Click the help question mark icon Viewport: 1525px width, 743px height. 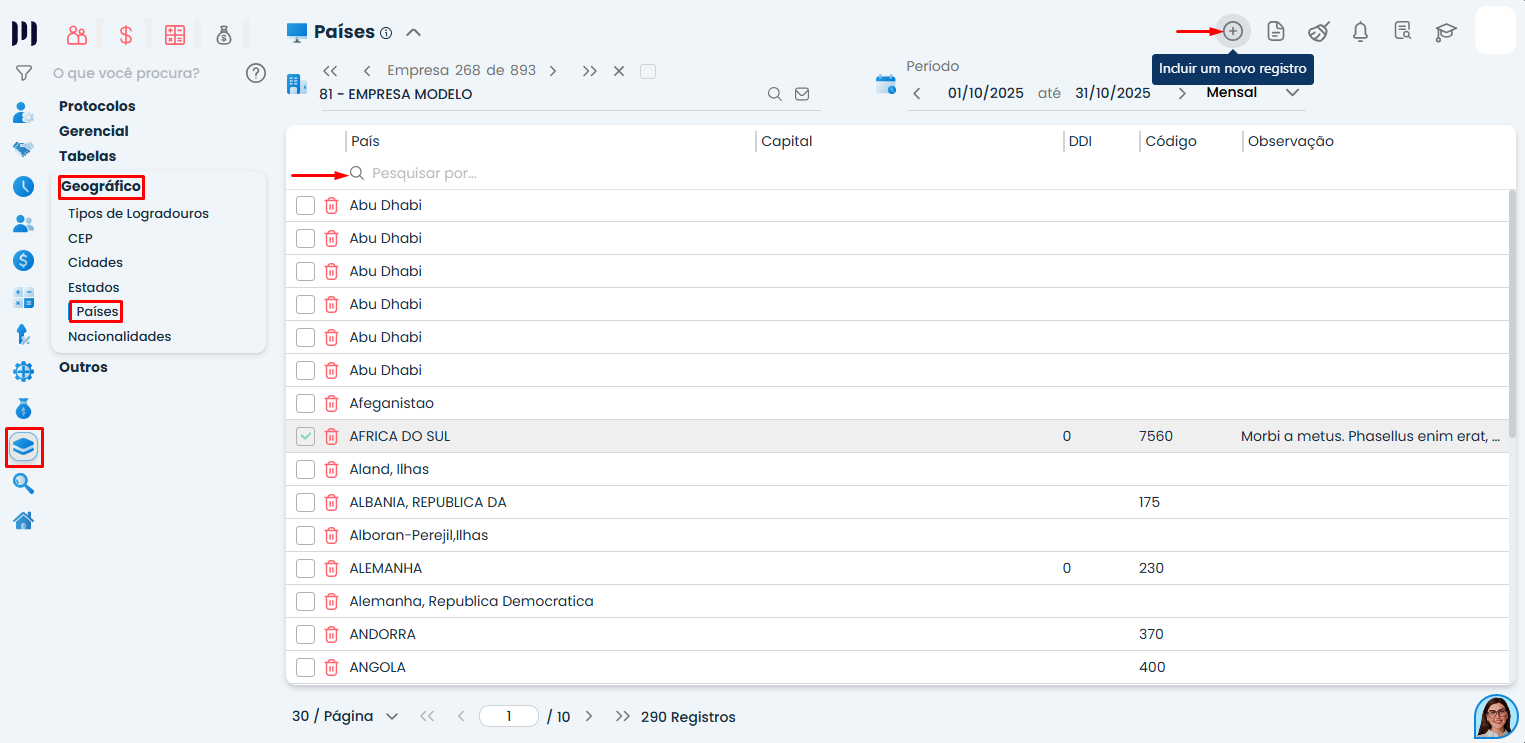256,73
